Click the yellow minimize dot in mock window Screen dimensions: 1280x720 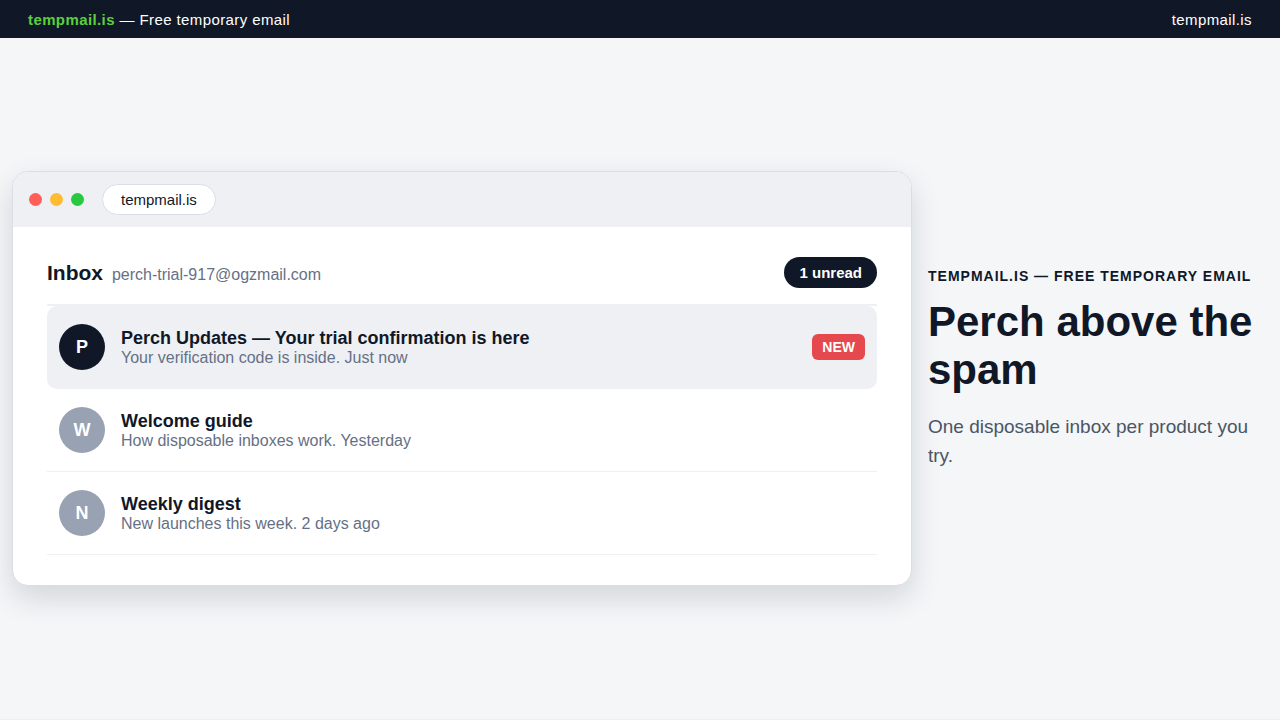pyautogui.click(x=57, y=199)
